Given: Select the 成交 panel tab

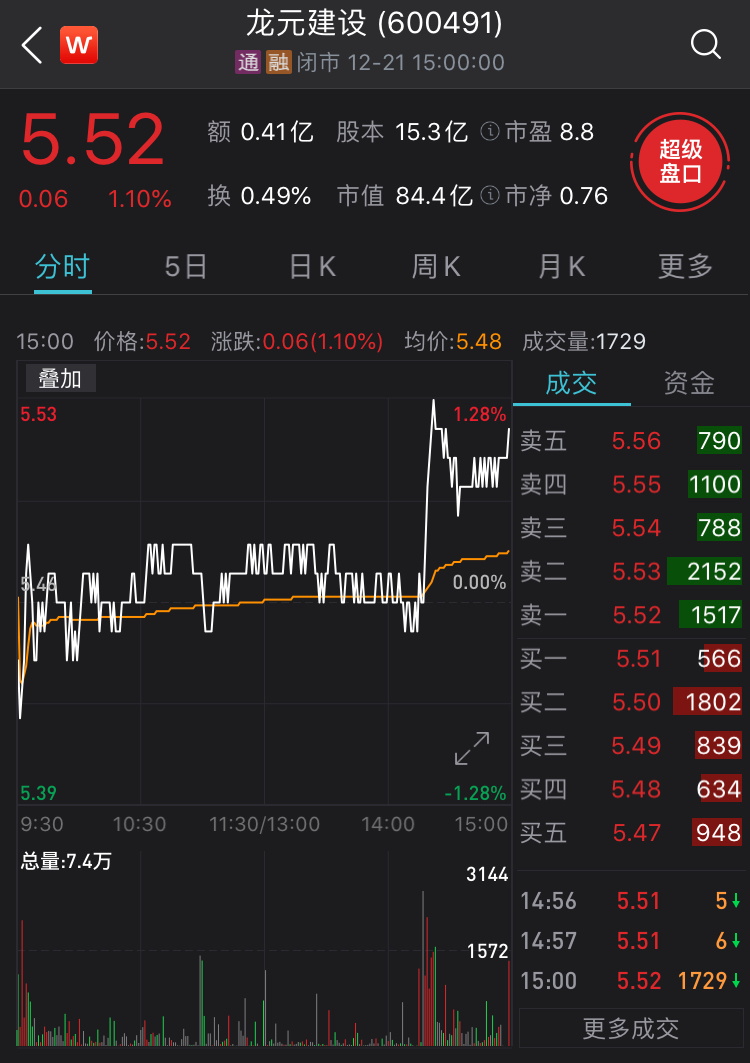Looking at the screenshot, I should tap(572, 384).
